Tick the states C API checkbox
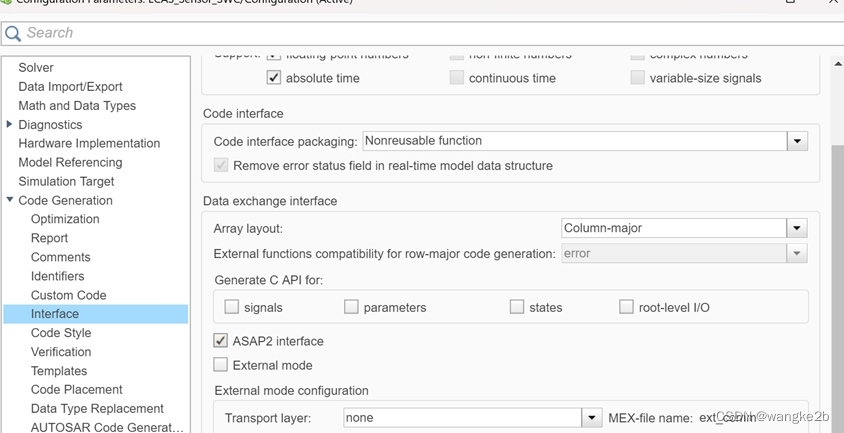 (x=517, y=307)
